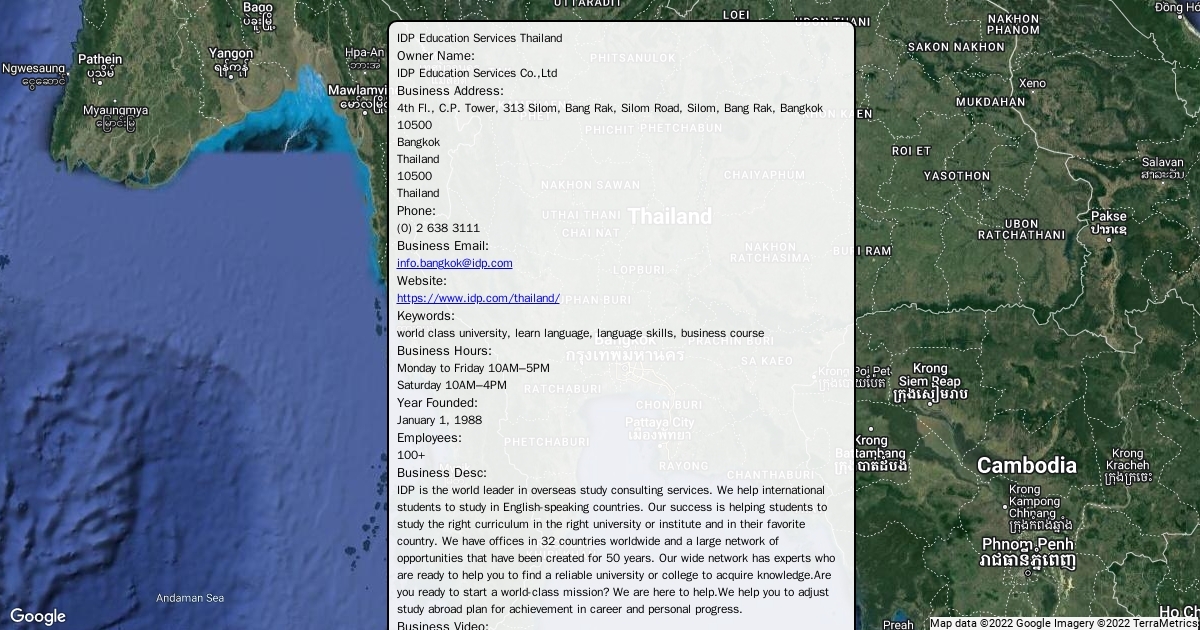Click the Pathein city label

point(100,60)
